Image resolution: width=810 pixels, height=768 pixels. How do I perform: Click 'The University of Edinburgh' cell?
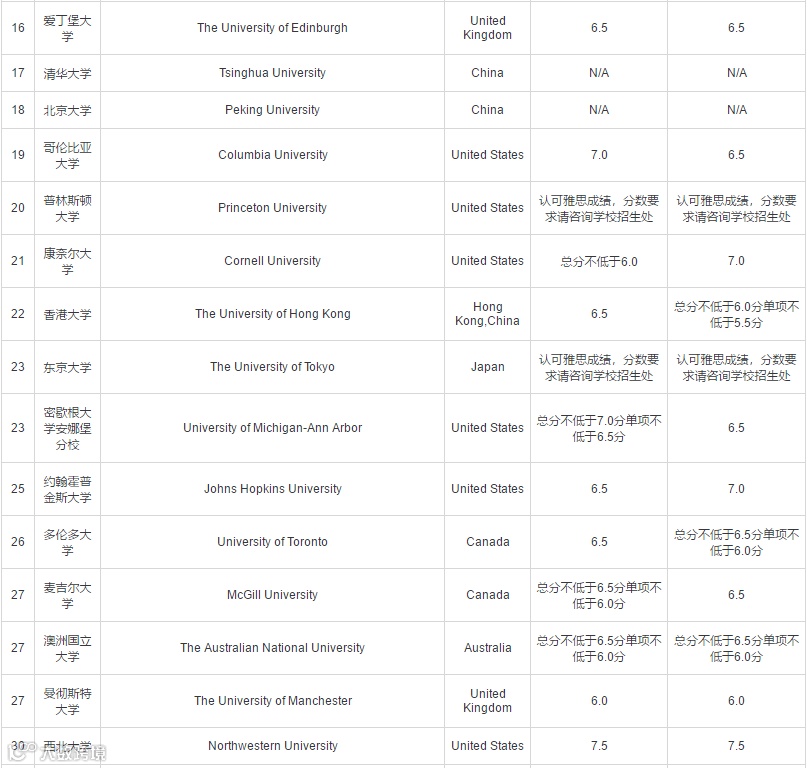[272, 28]
